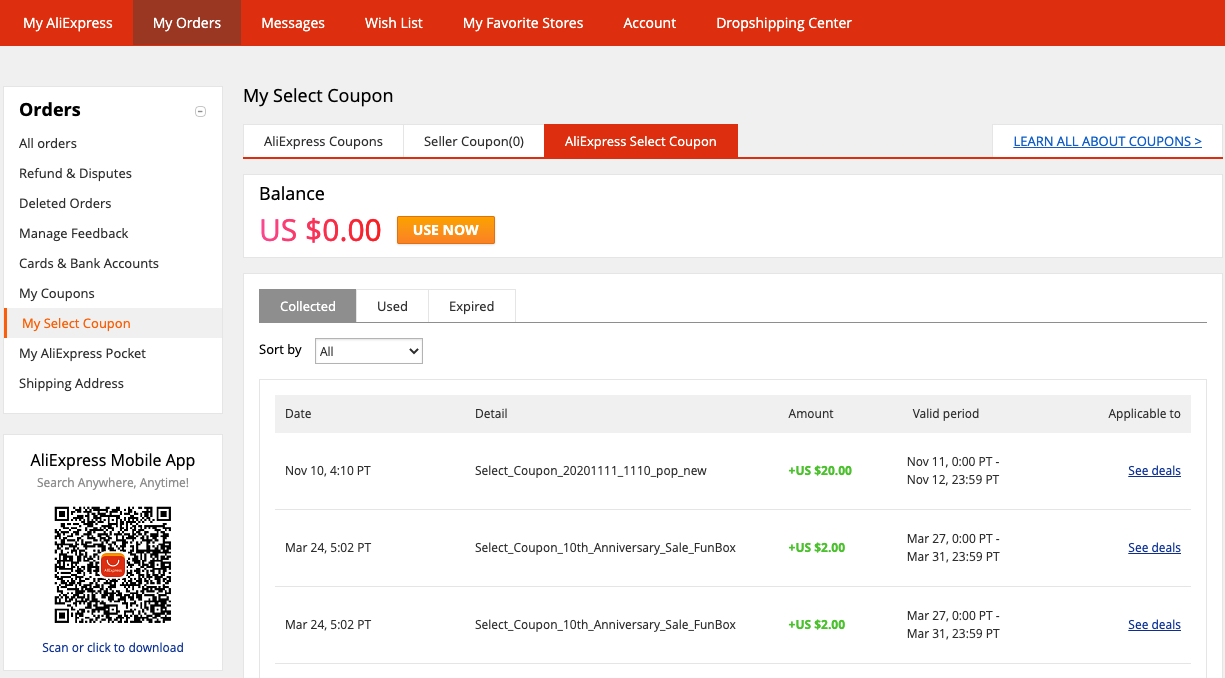Click the Nov 11 - Nov 12 valid period
This screenshot has height=678, width=1225.
[953, 471]
